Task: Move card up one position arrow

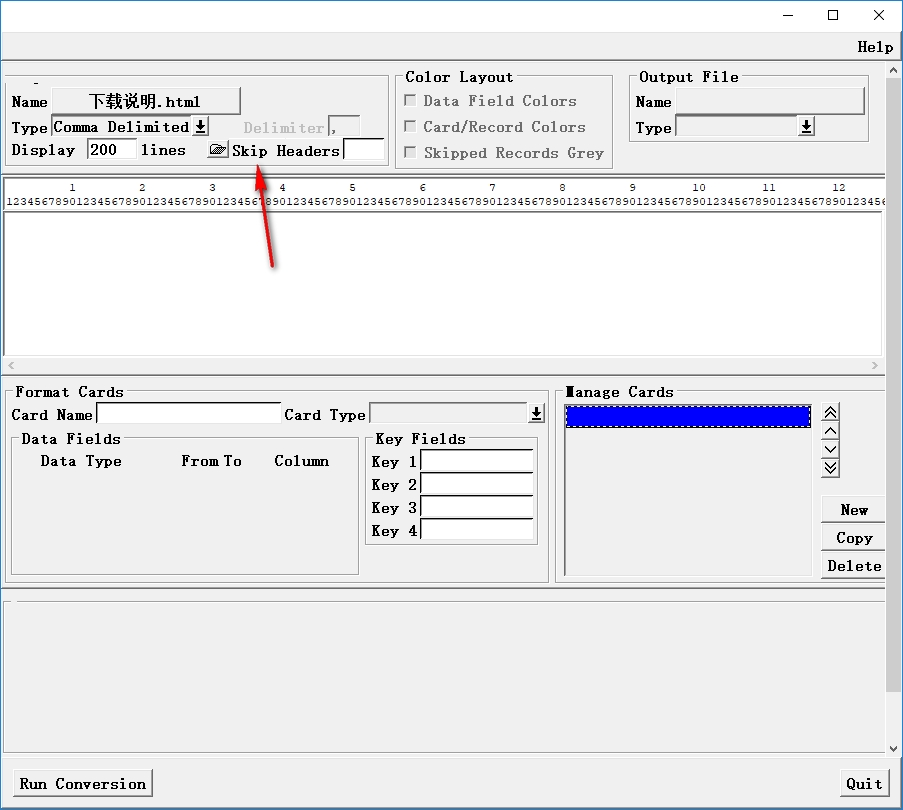Action: (x=830, y=431)
